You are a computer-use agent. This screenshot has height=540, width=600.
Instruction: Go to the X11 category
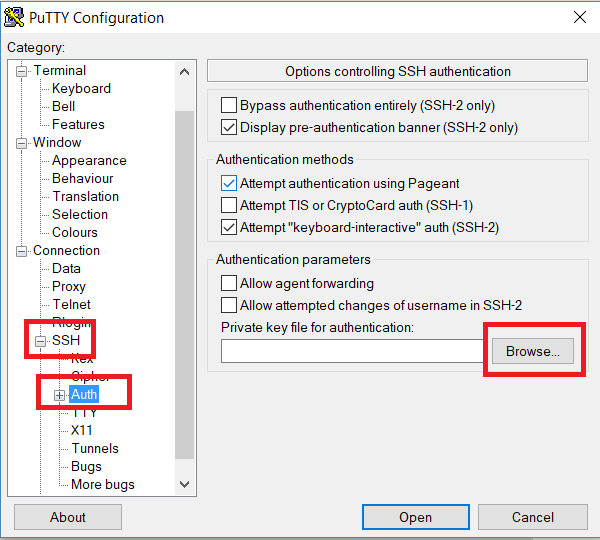(x=82, y=430)
